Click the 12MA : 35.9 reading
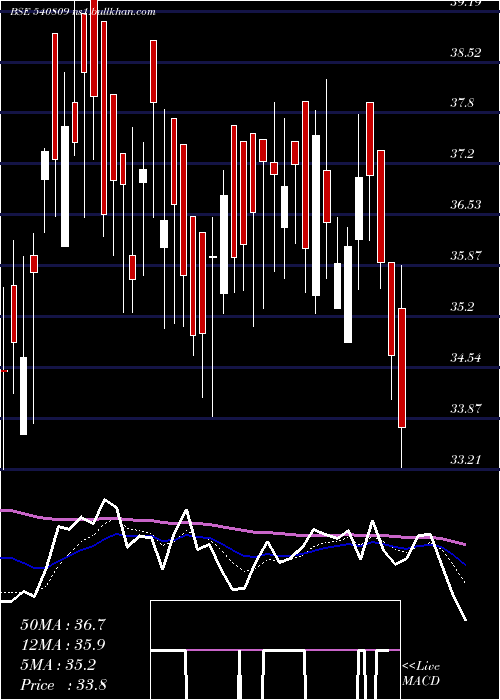Image resolution: width=500 pixels, height=700 pixels. [x=62, y=645]
